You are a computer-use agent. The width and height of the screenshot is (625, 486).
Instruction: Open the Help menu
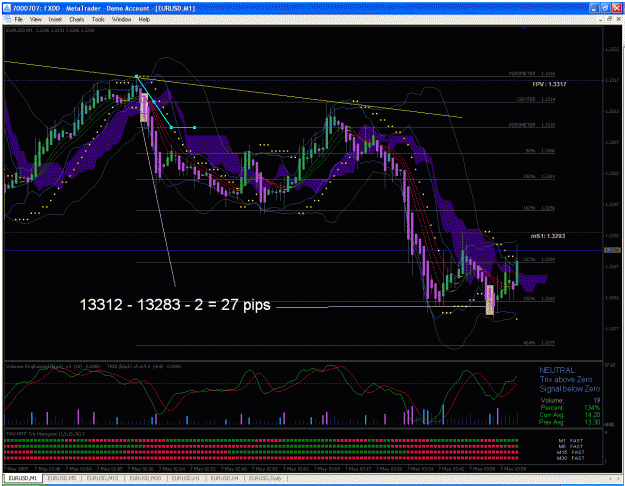(x=144, y=19)
